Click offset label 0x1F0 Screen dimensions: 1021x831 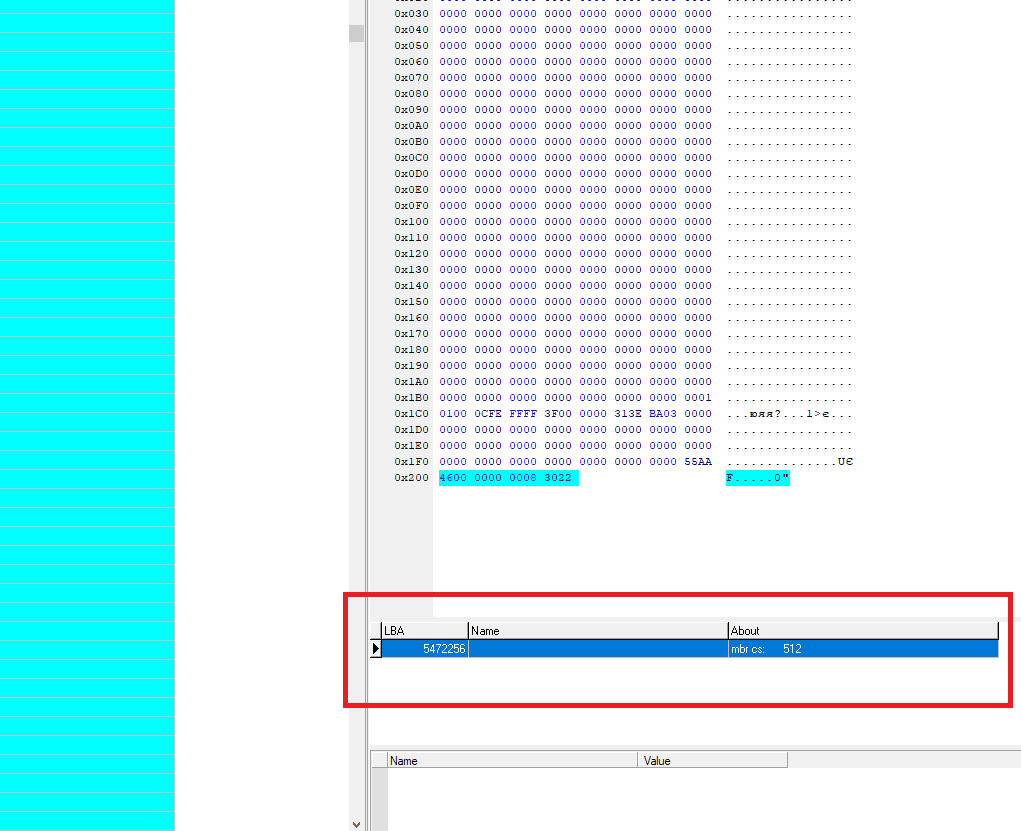(412, 462)
